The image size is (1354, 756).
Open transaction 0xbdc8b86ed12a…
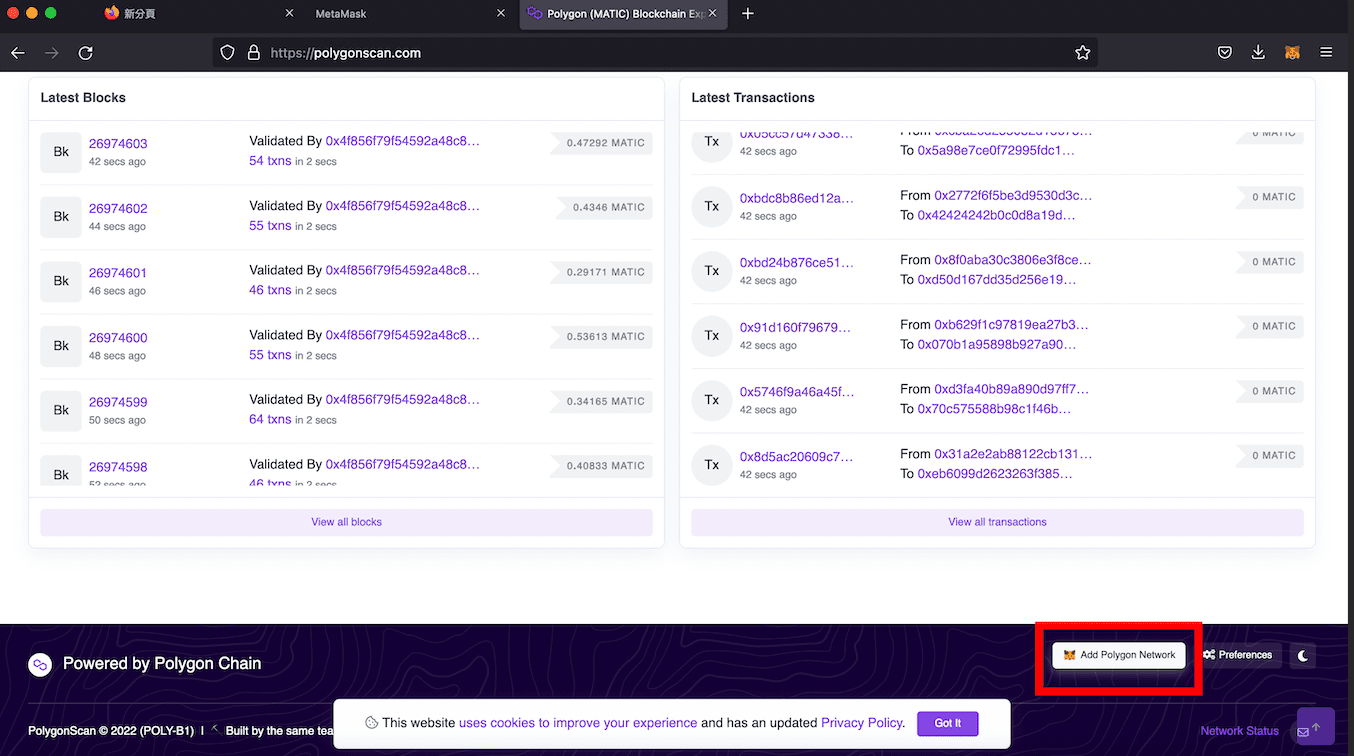pos(797,199)
